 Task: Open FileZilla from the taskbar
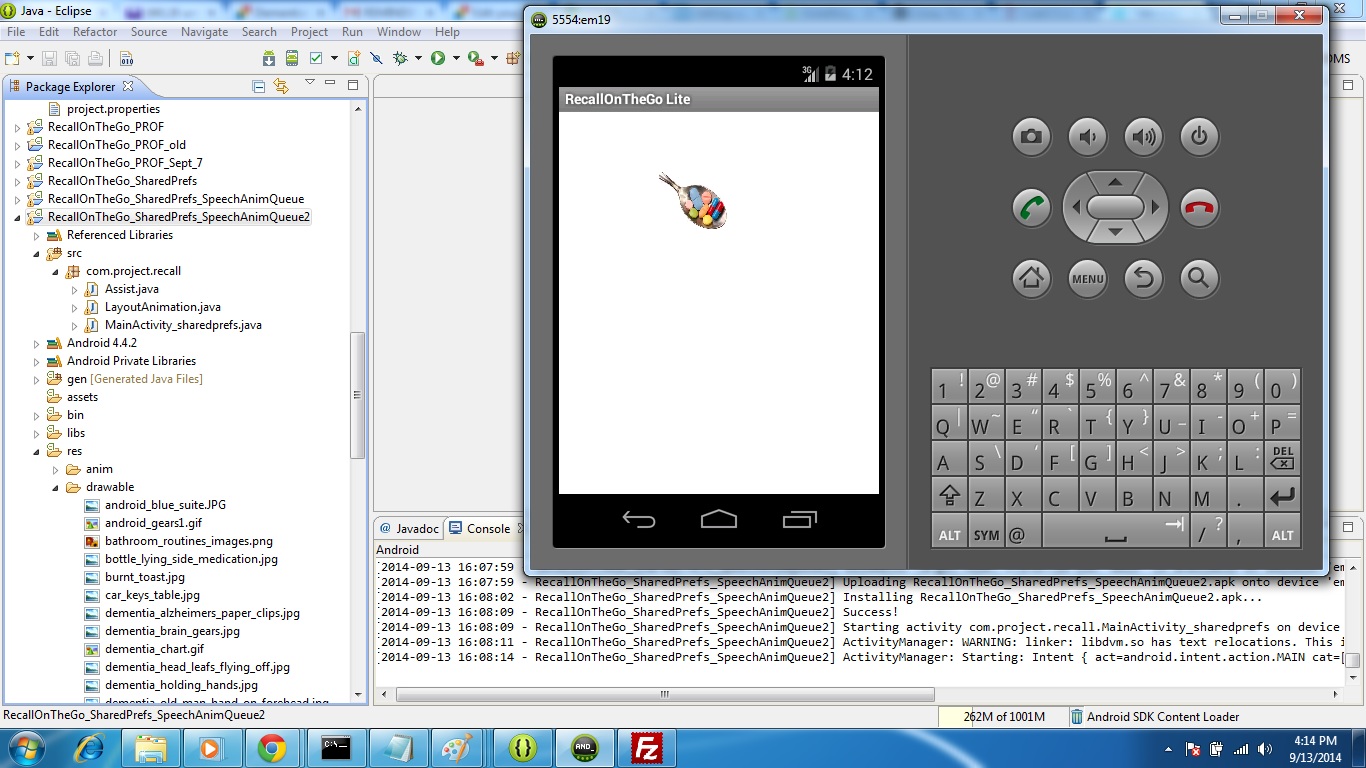[647, 747]
